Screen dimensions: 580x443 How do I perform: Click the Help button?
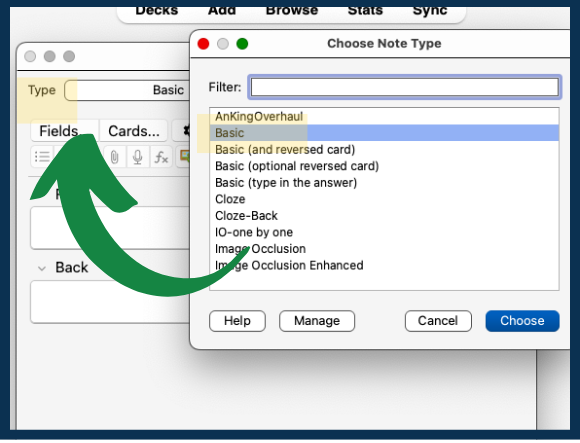coord(237,321)
